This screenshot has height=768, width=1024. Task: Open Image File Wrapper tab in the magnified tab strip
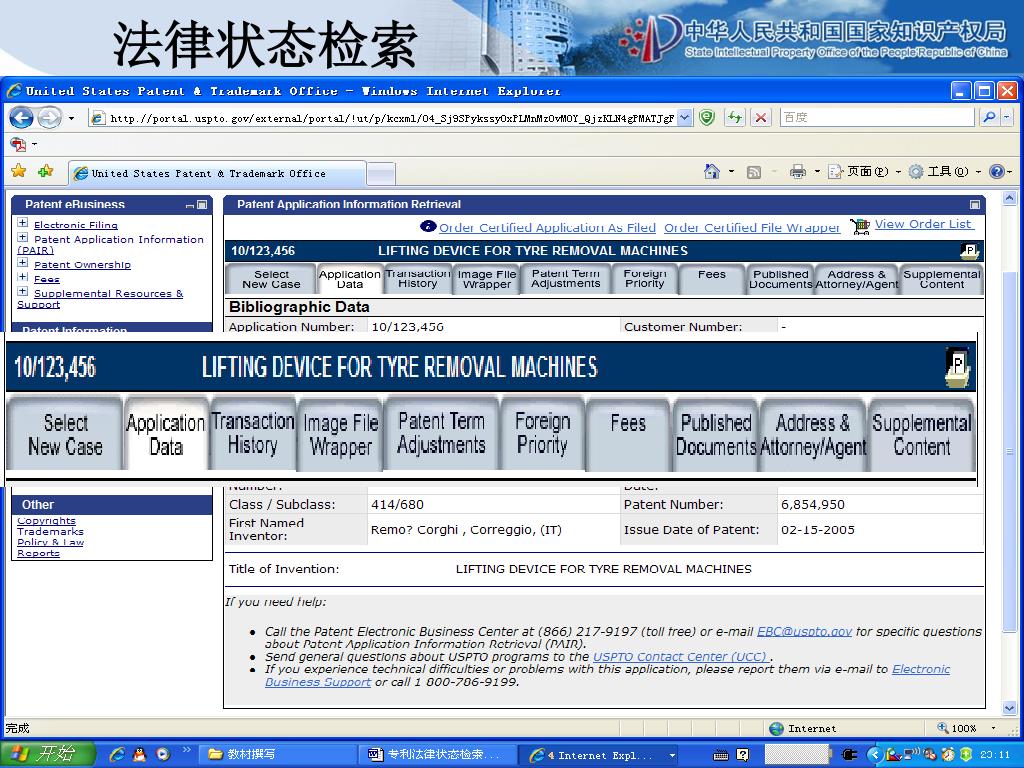pyautogui.click(x=340, y=435)
